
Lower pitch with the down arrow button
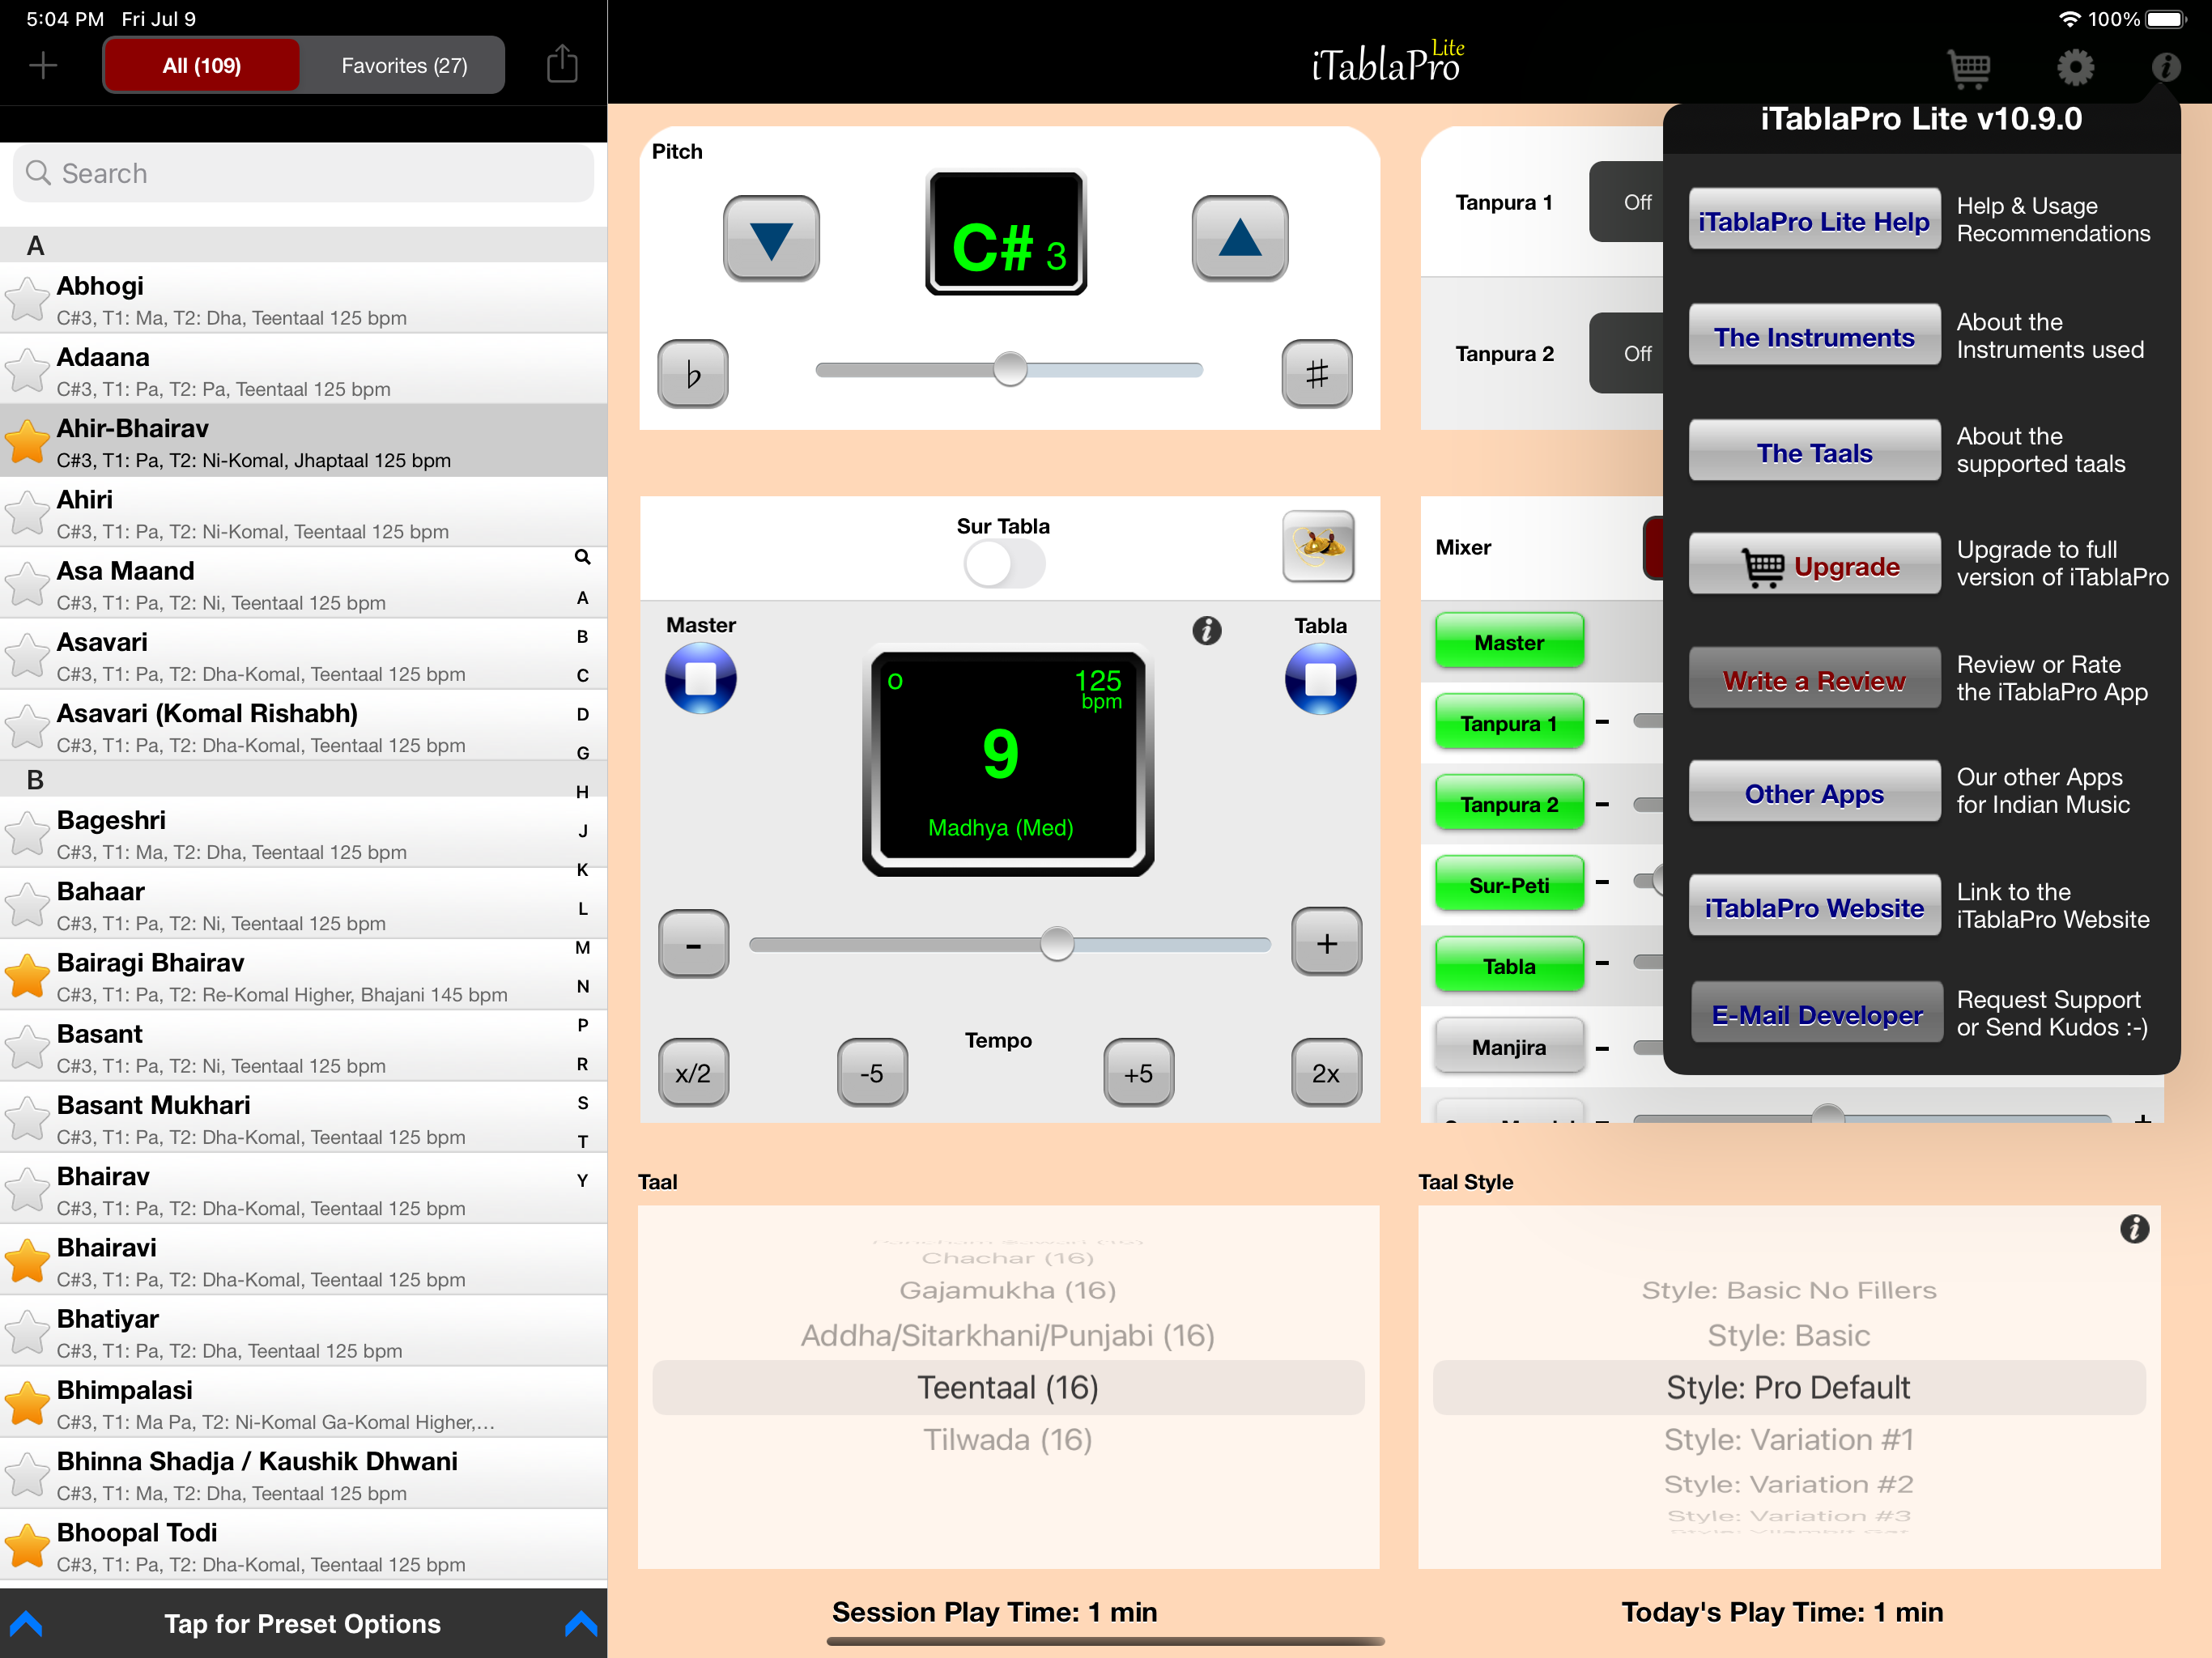click(771, 238)
